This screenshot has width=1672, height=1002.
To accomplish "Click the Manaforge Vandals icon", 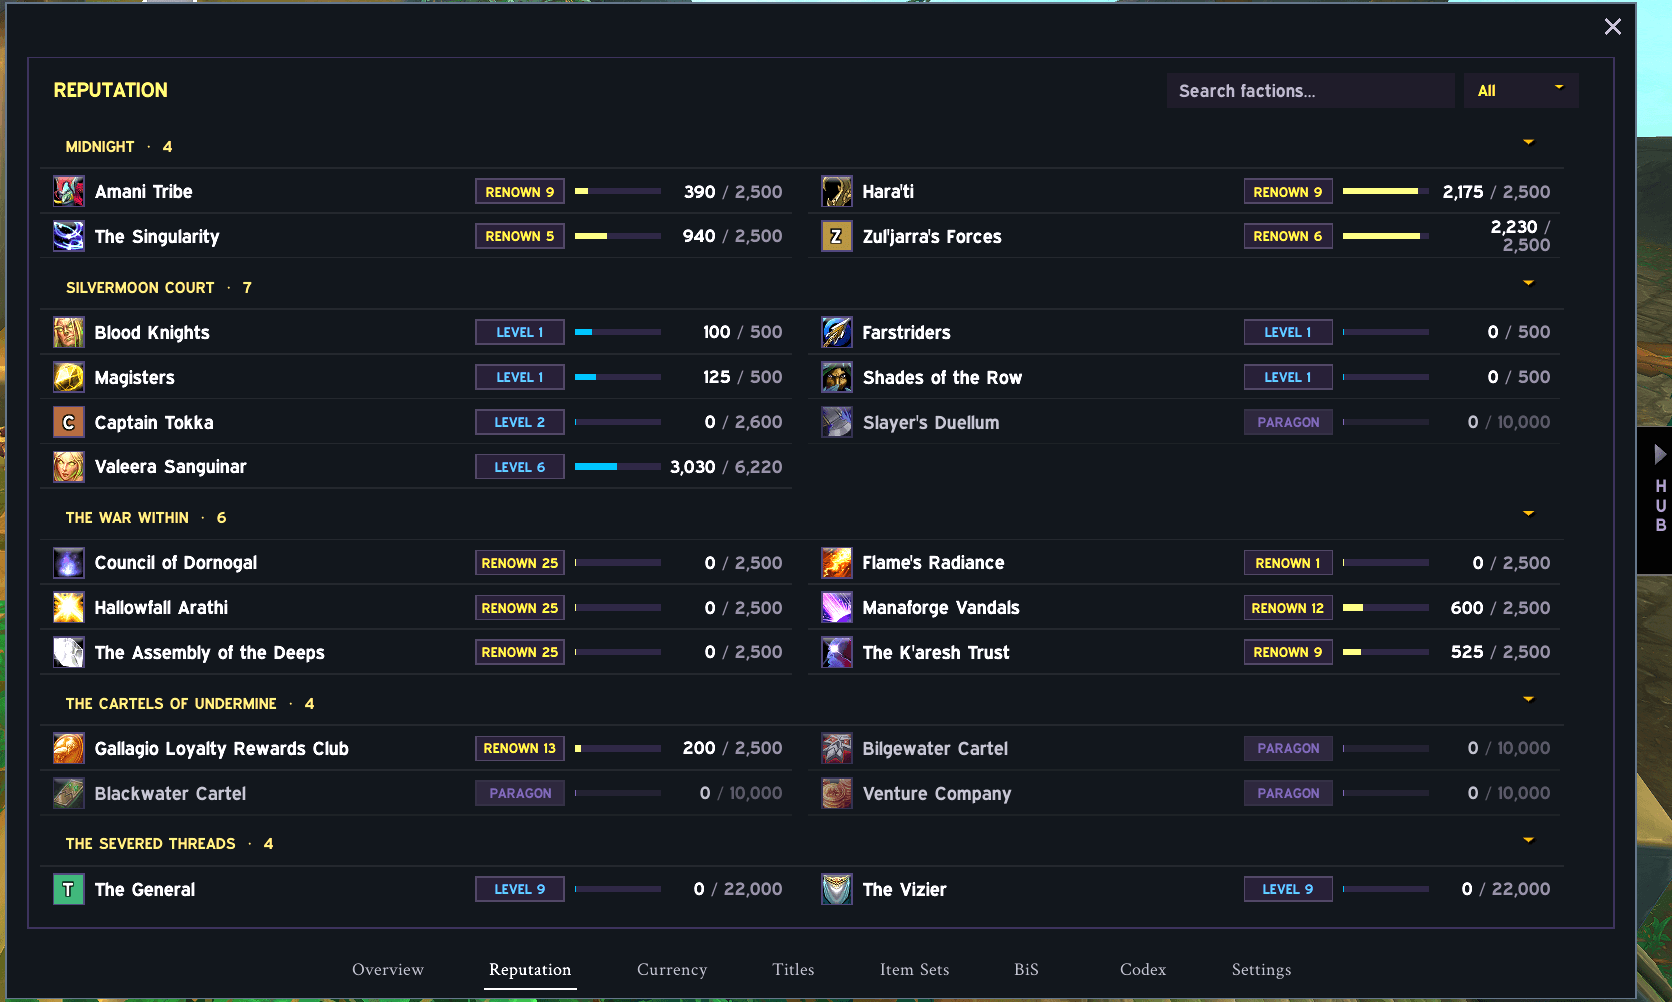I will click(837, 607).
